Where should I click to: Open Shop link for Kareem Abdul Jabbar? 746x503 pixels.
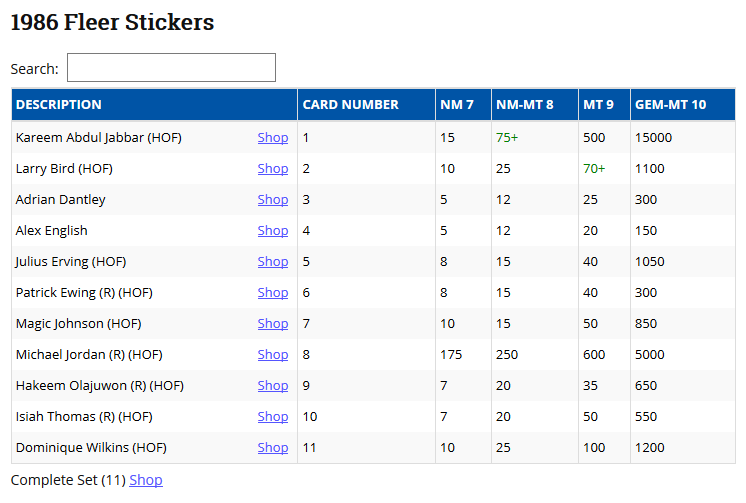point(272,138)
